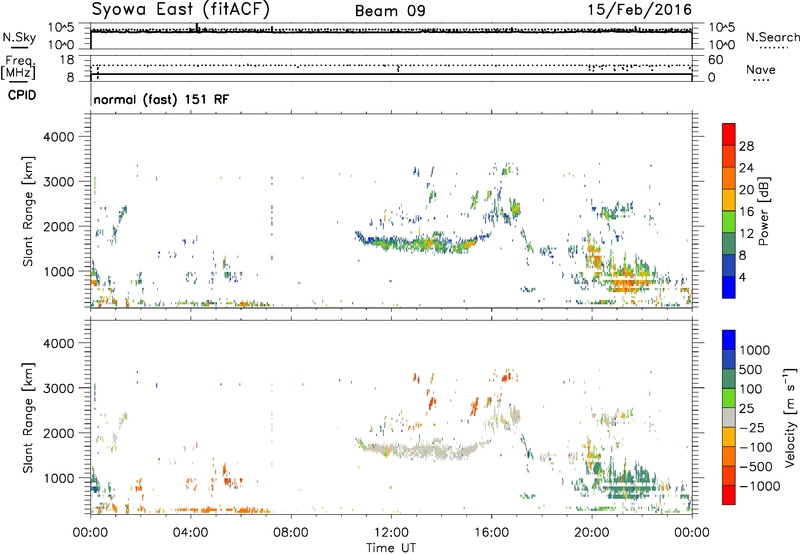Screen dimensions: 800x554
Task: Select the "Time UT" axis title
Action: pos(391,548)
